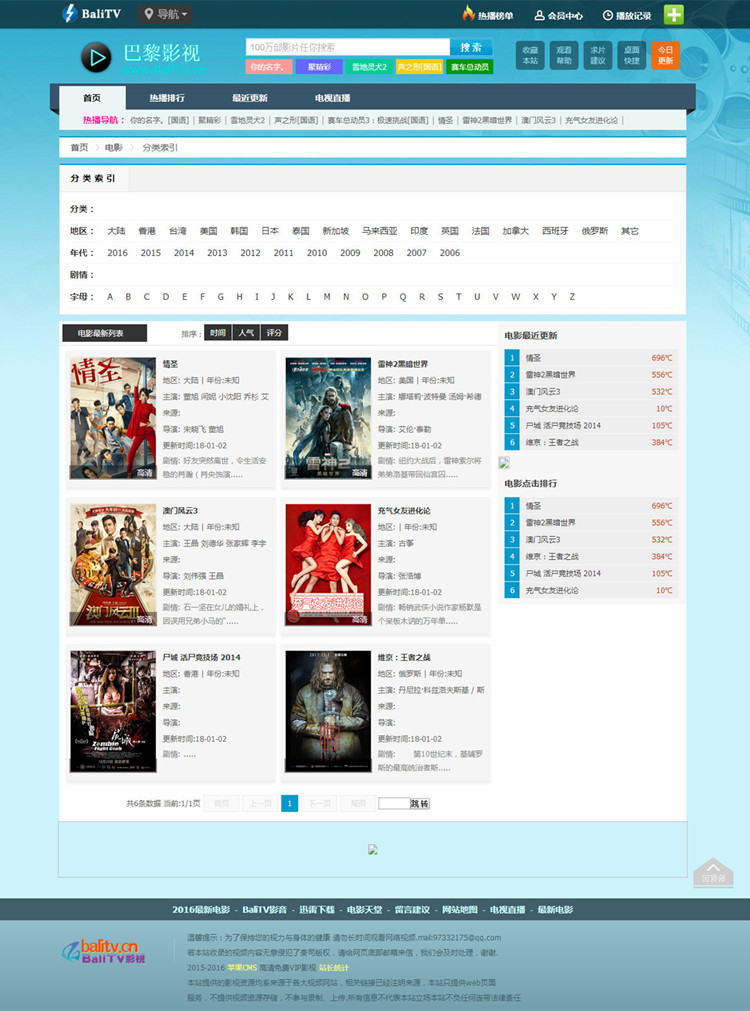Image resolution: width=750 pixels, height=1011 pixels.
Task: Click the green plus icon in top bar
Action: tap(674, 15)
